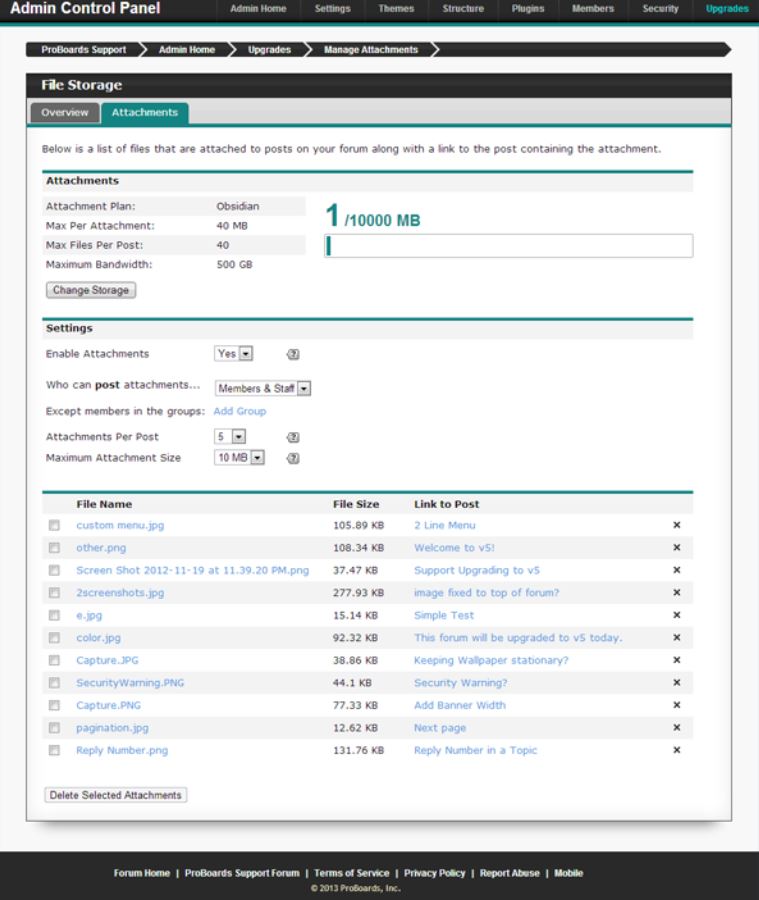Delete Capture.JPG row with X icon
The width and height of the screenshot is (759, 900).
[676, 660]
